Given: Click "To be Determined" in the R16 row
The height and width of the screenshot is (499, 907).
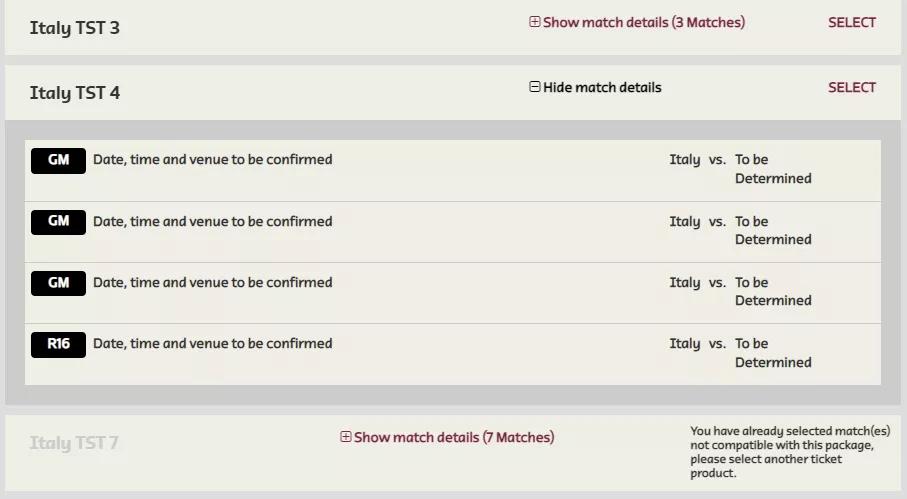Looking at the screenshot, I should pos(772,353).
